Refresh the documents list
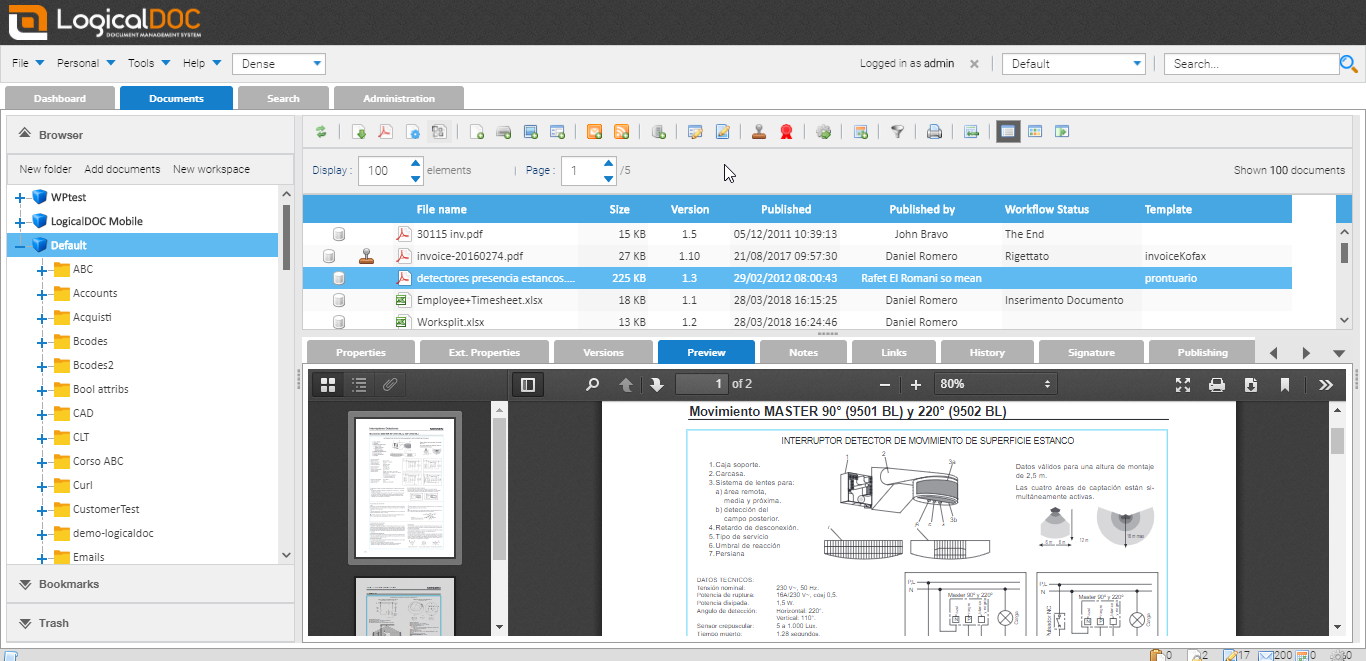The width and height of the screenshot is (1366, 661). coord(320,131)
